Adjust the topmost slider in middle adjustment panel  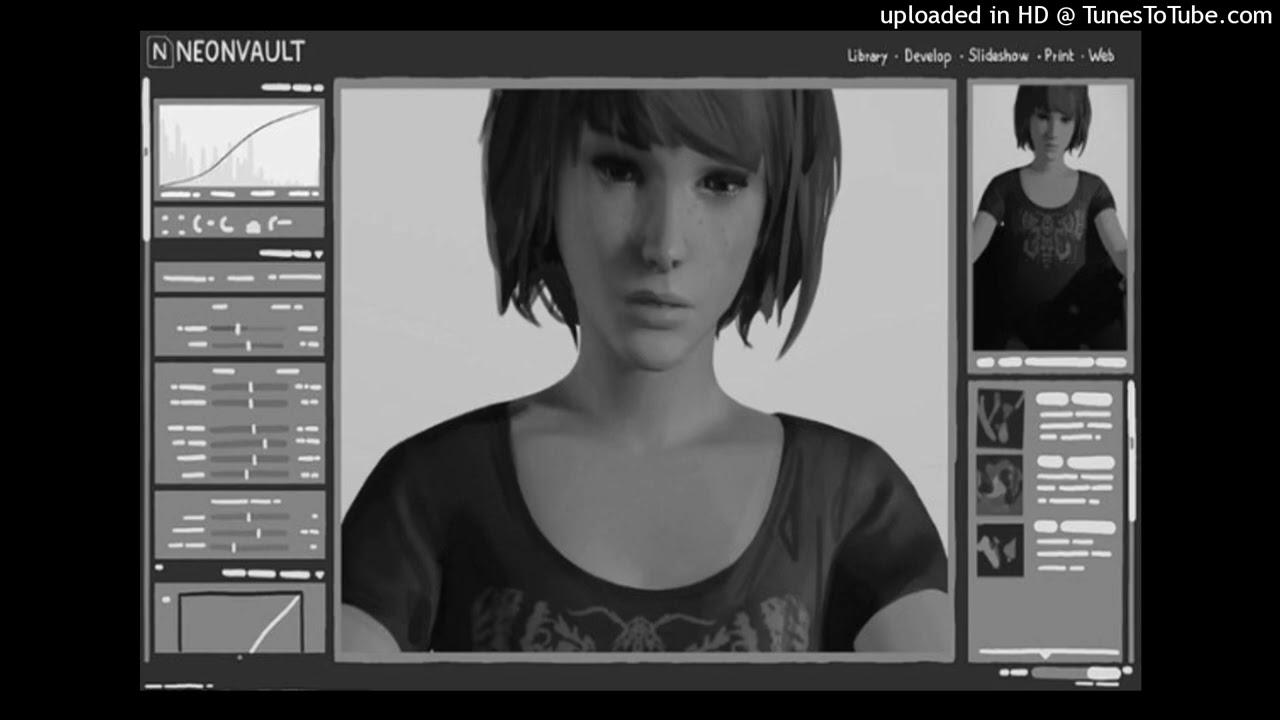pyautogui.click(x=248, y=387)
